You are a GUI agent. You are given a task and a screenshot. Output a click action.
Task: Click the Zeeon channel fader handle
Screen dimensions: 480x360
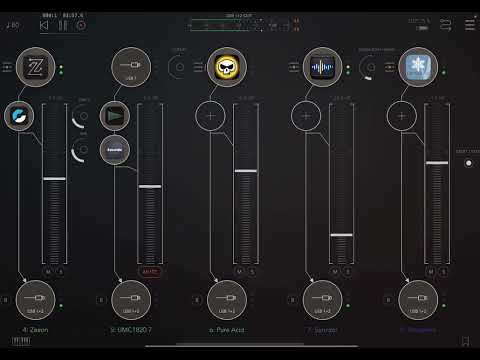(x=54, y=179)
